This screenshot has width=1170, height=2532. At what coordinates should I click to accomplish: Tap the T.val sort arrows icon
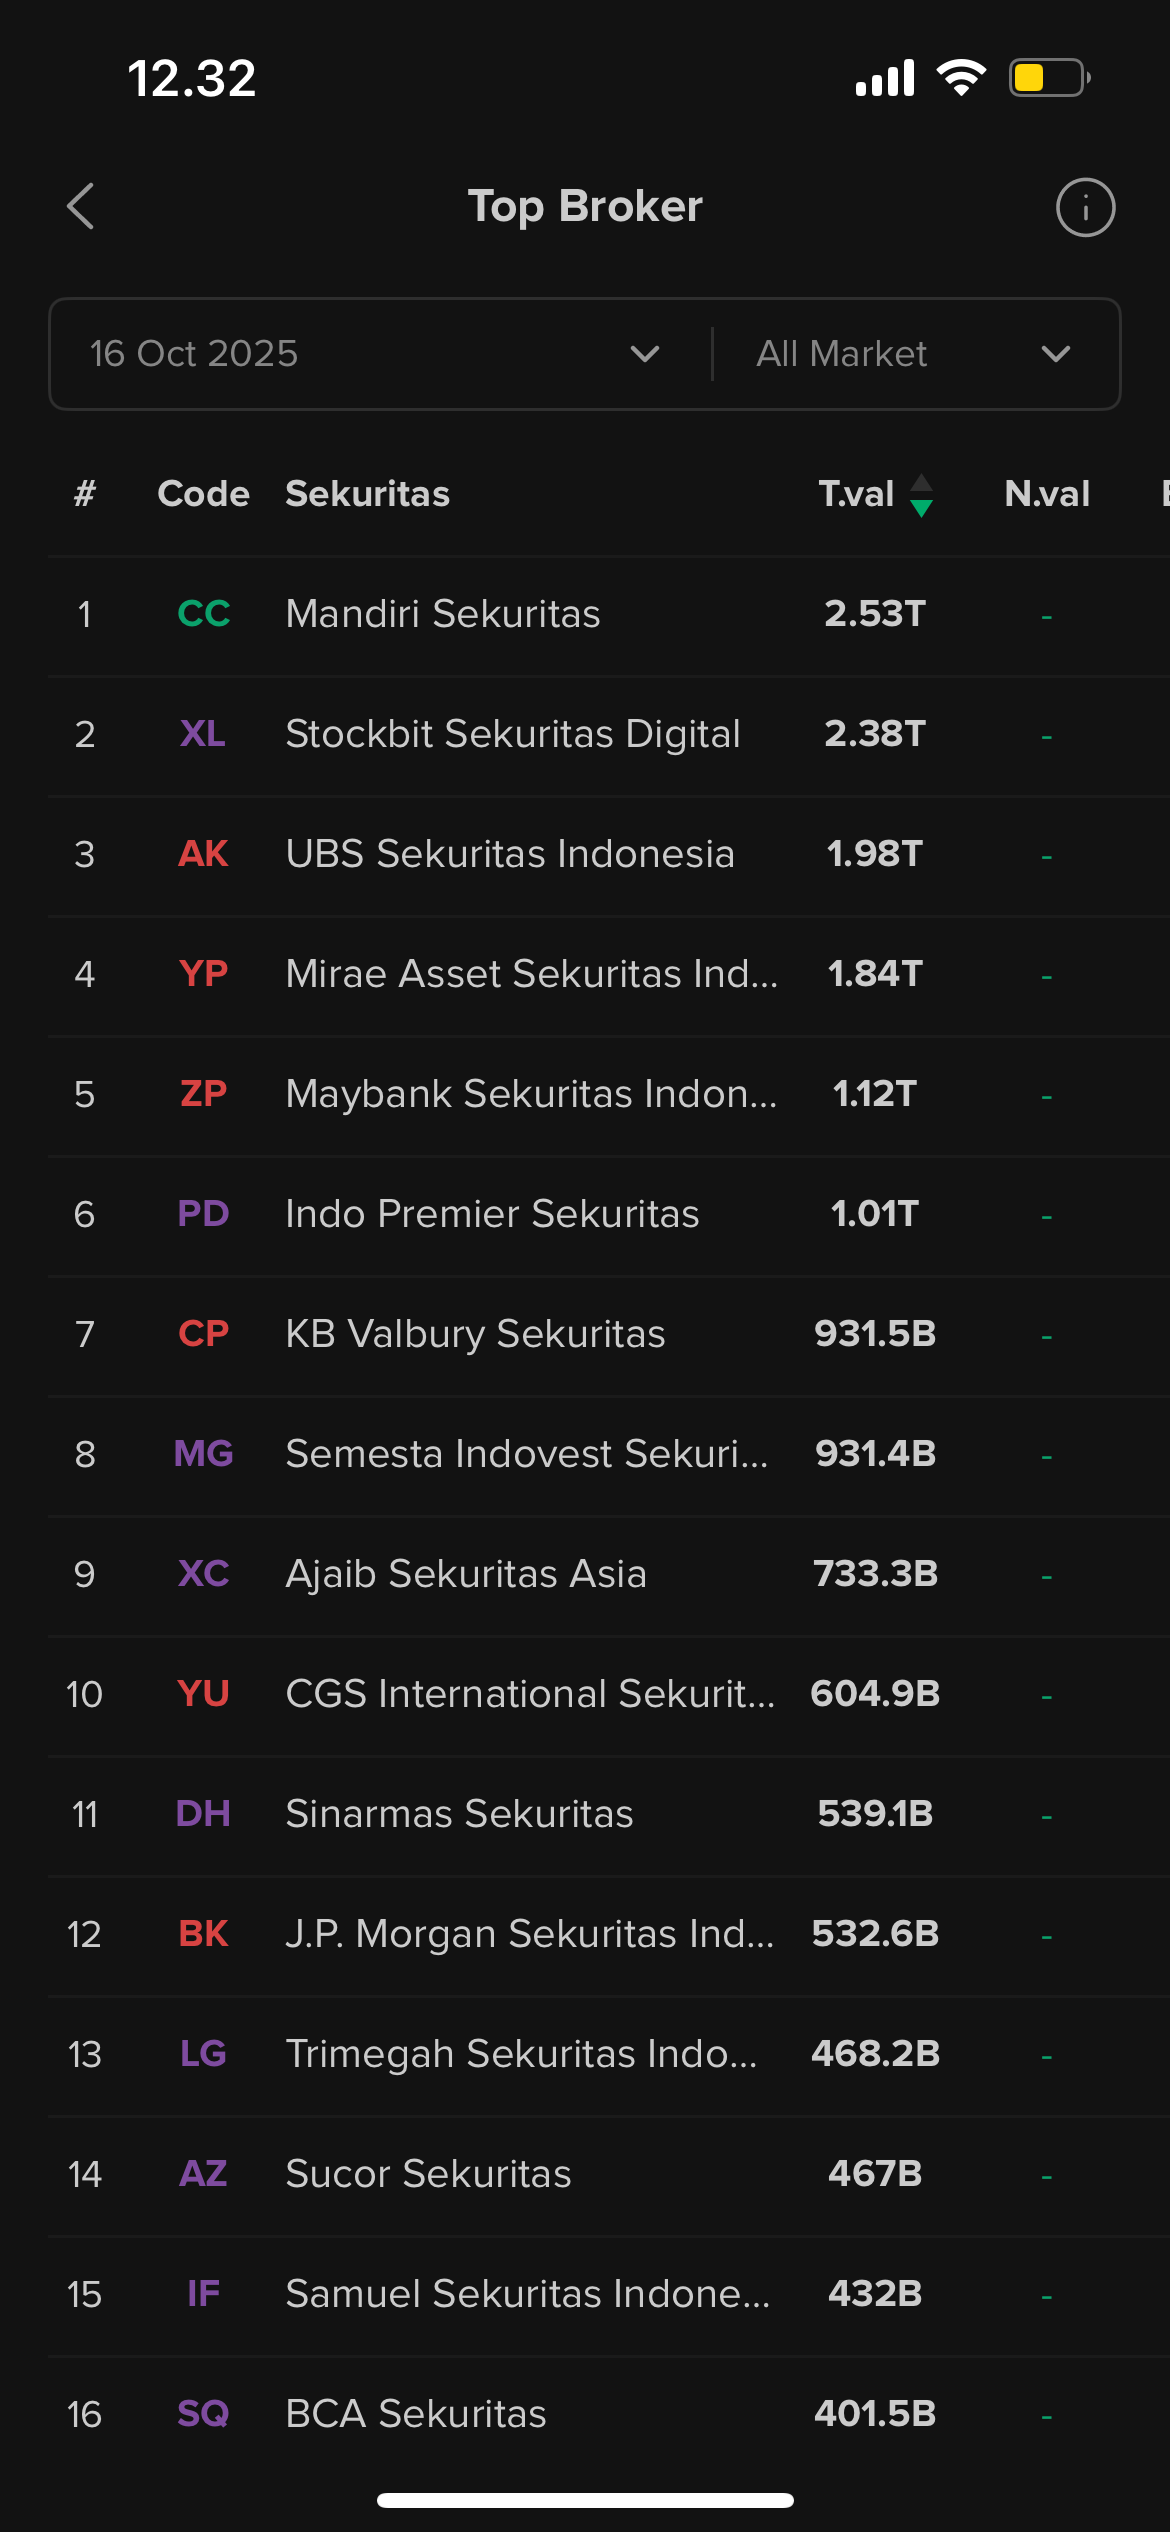[921, 495]
